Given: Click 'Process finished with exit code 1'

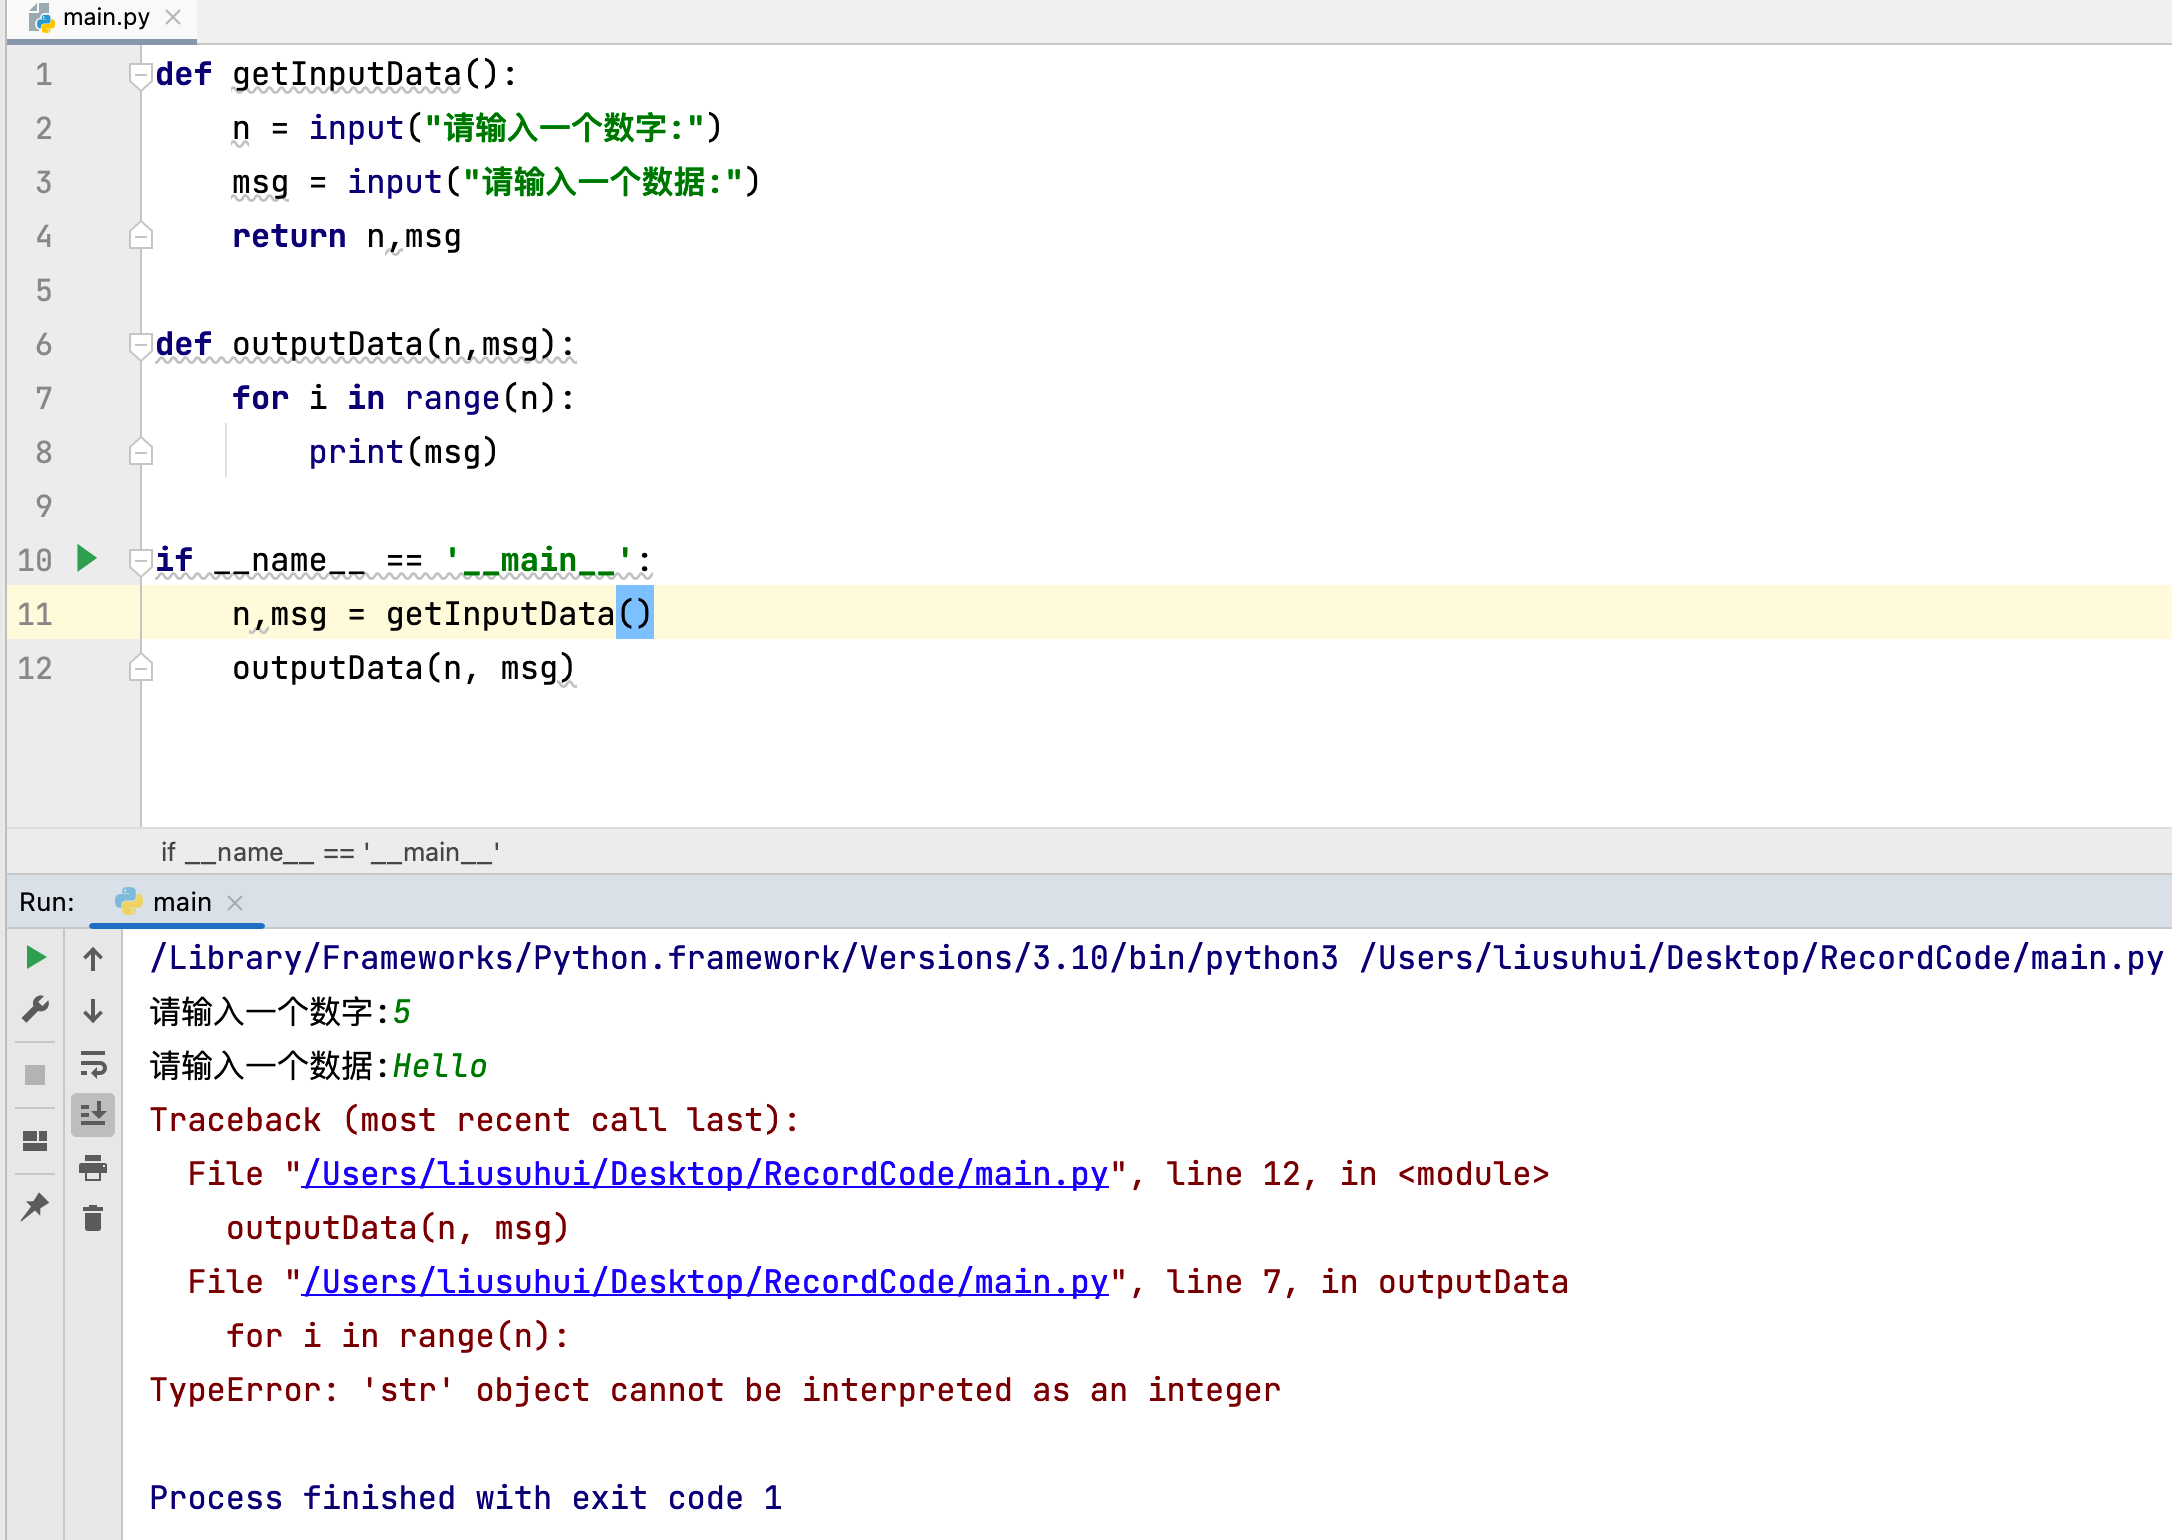Looking at the screenshot, I should [x=466, y=1498].
